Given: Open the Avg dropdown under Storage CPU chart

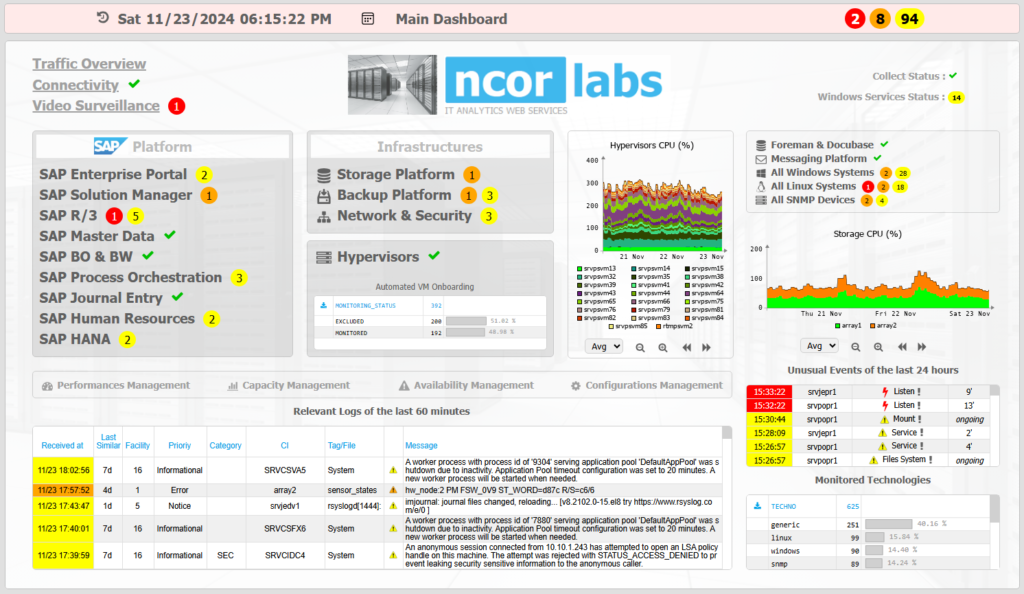Looking at the screenshot, I should click(x=820, y=346).
